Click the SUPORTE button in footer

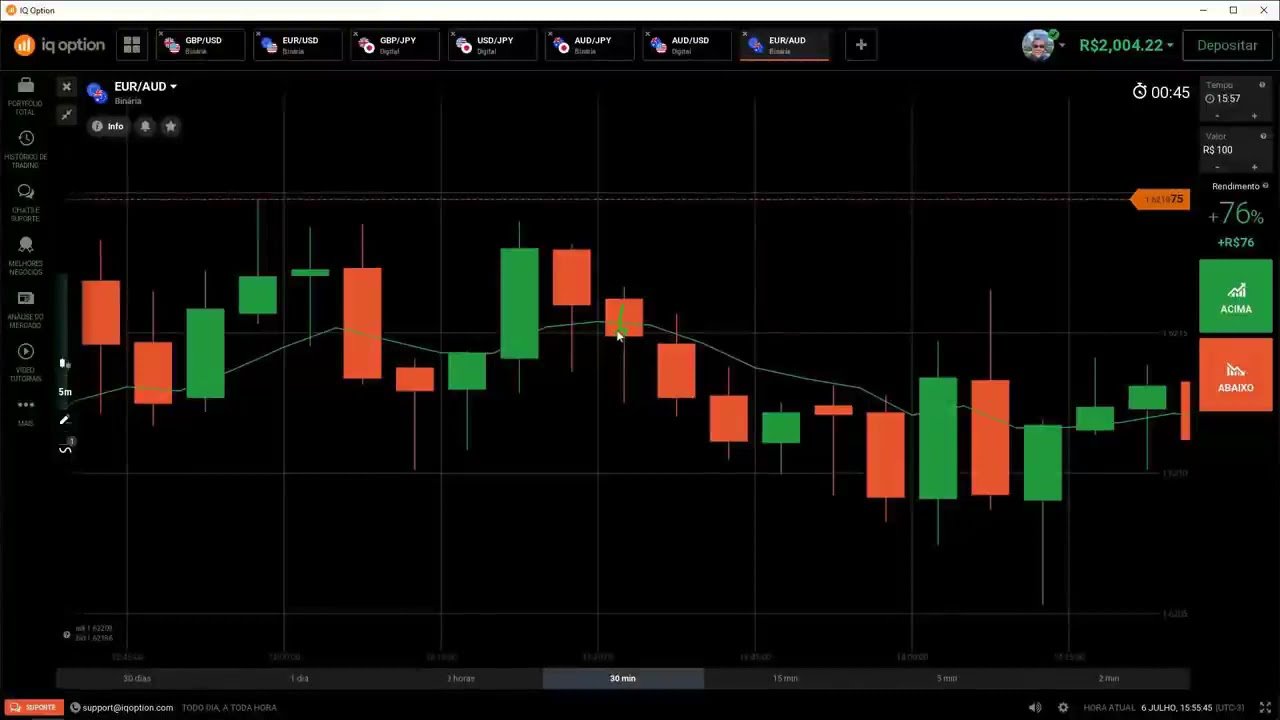click(x=34, y=707)
